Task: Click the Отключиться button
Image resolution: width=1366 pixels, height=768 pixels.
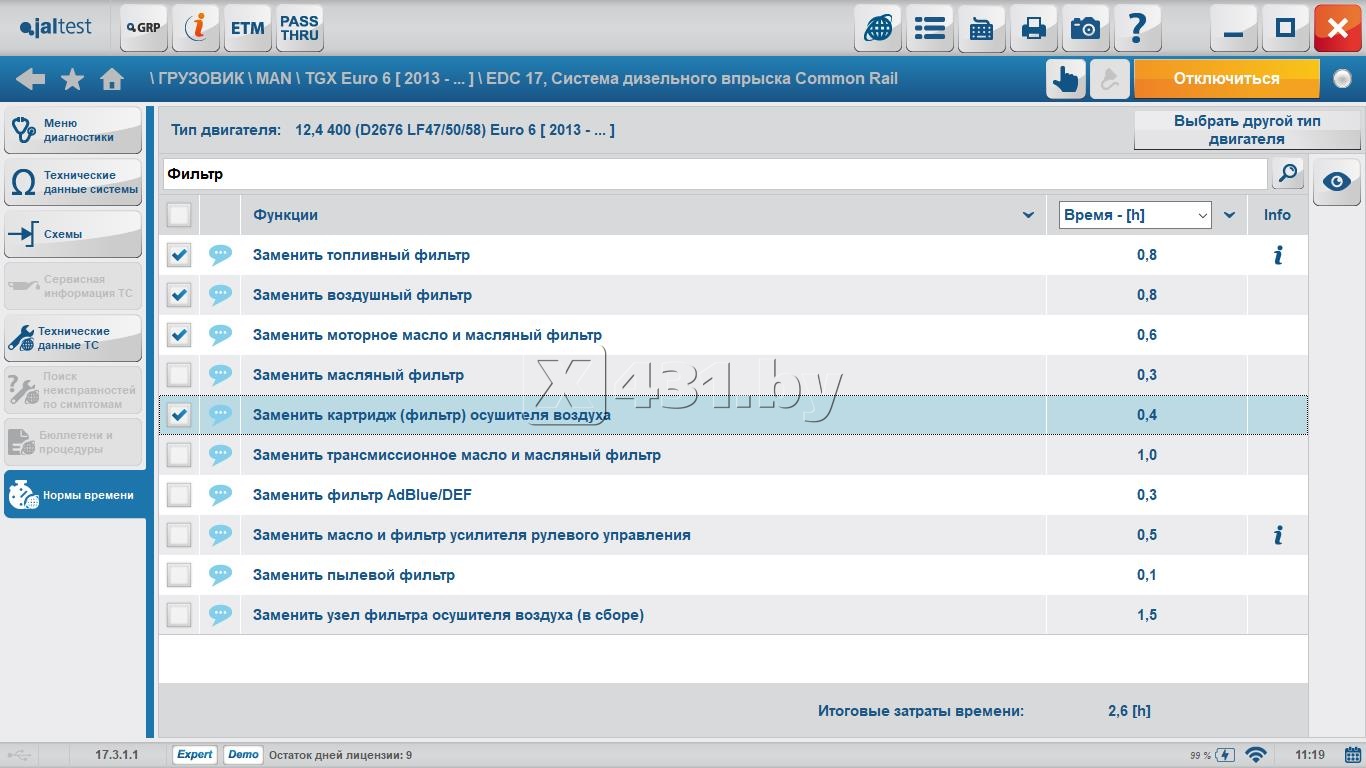Action: (1226, 79)
